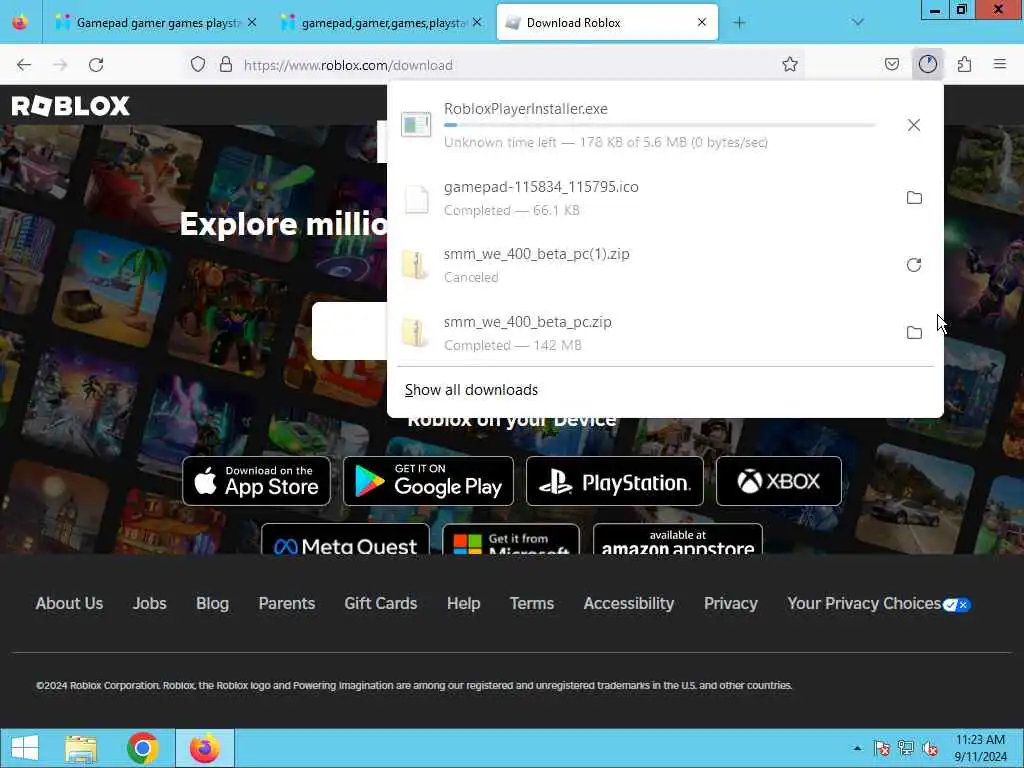Screen dimensions: 1024x768
Task: Open the network tray icon
Action: pos(906,748)
